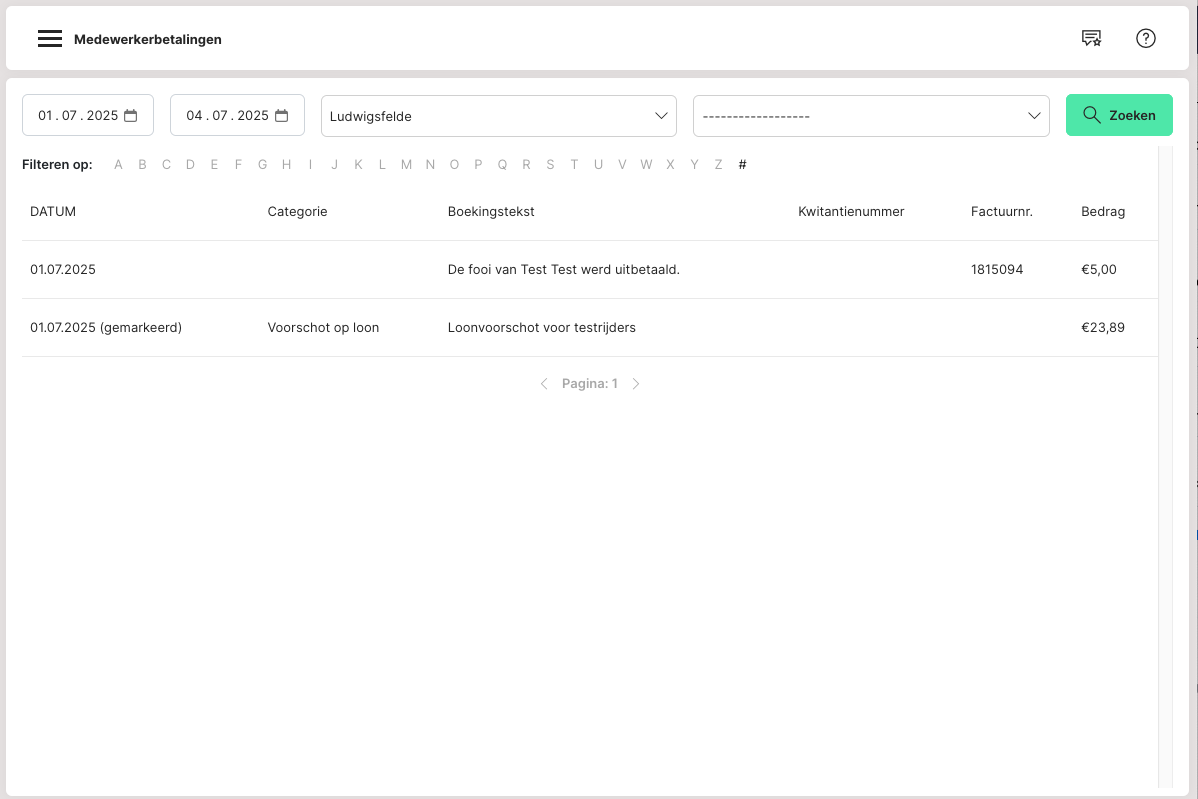The height and width of the screenshot is (799, 1198).
Task: Filter by letter K
Action: (358, 164)
